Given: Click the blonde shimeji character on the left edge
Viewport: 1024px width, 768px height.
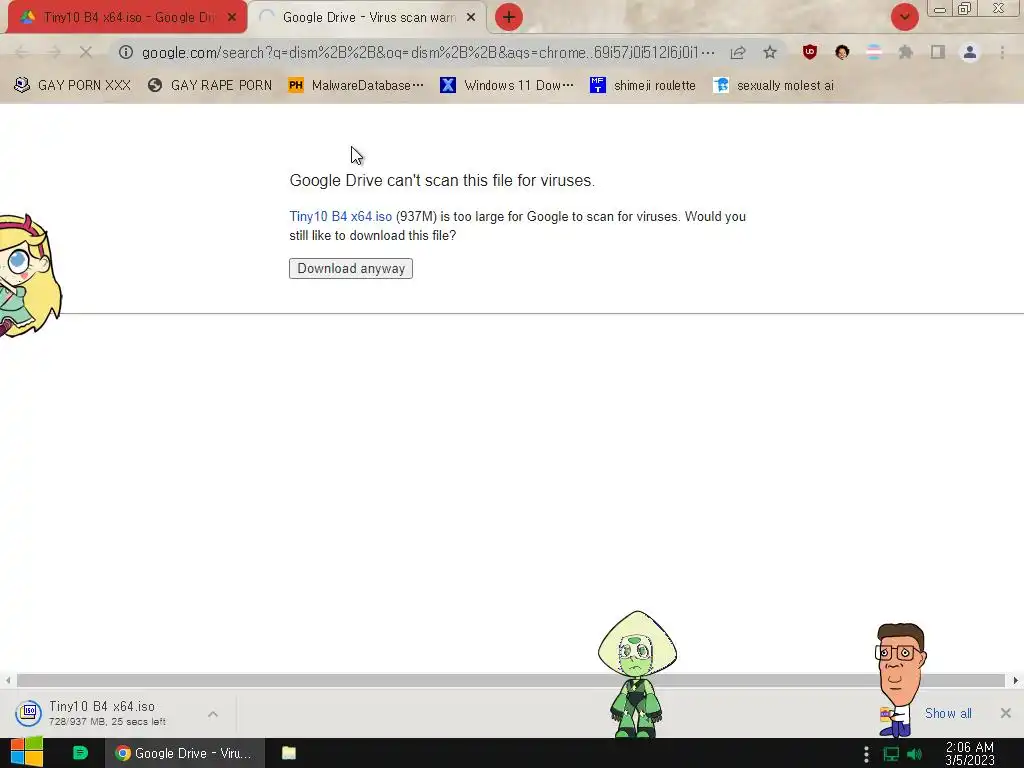Looking at the screenshot, I should pyautogui.click(x=29, y=274).
